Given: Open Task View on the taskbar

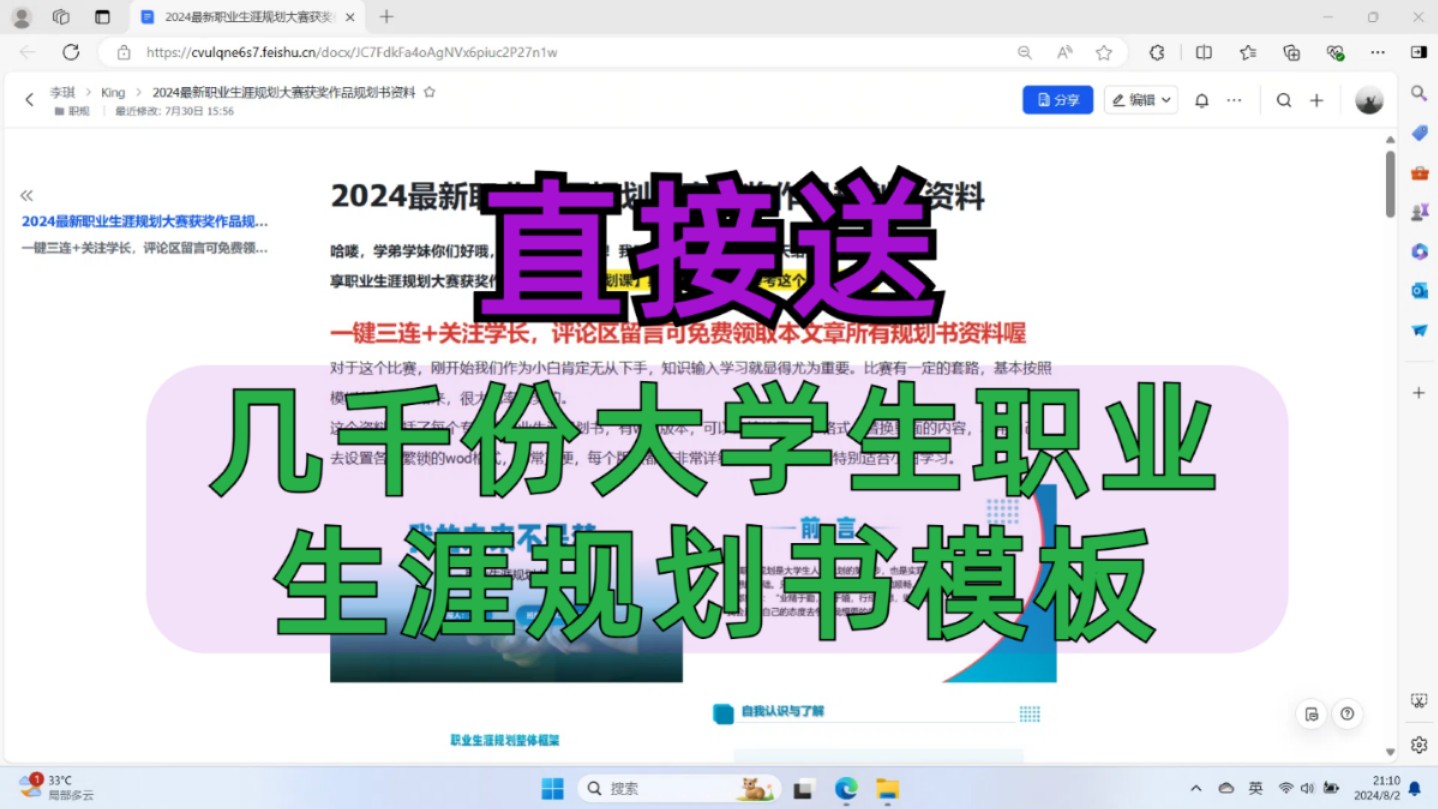Looking at the screenshot, I should (x=802, y=789).
